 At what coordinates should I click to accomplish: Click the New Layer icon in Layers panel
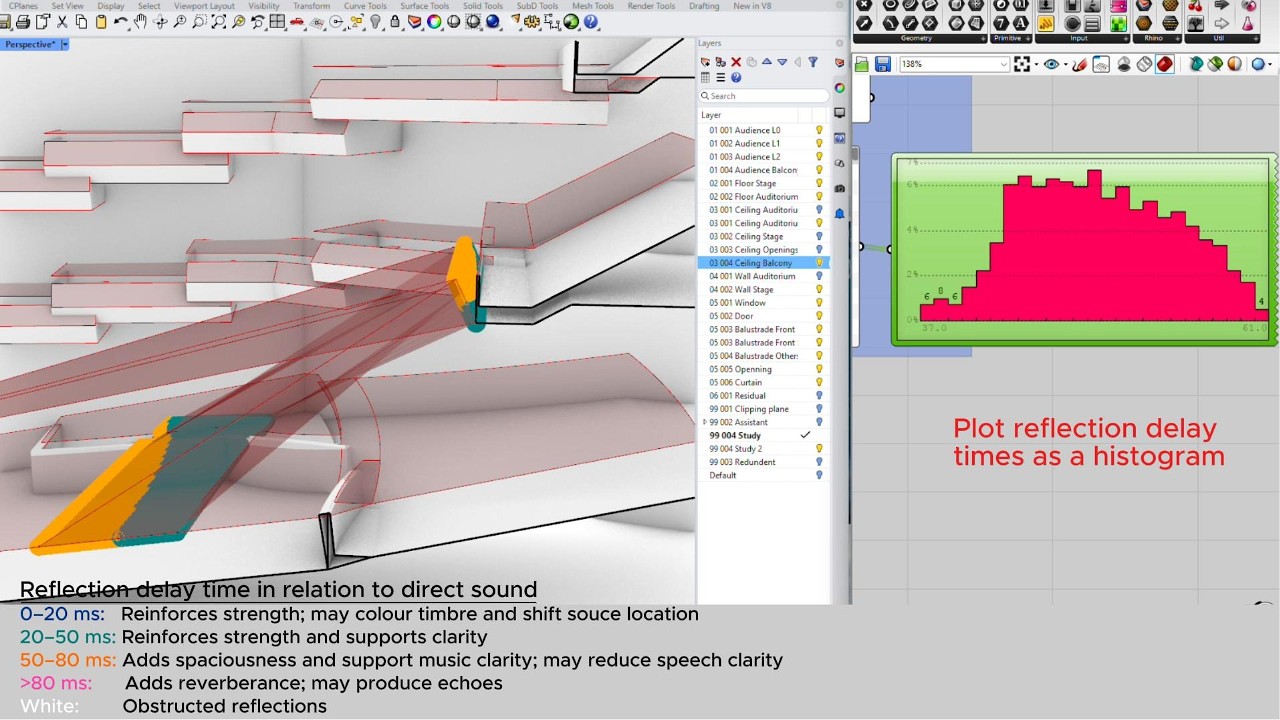pos(705,62)
